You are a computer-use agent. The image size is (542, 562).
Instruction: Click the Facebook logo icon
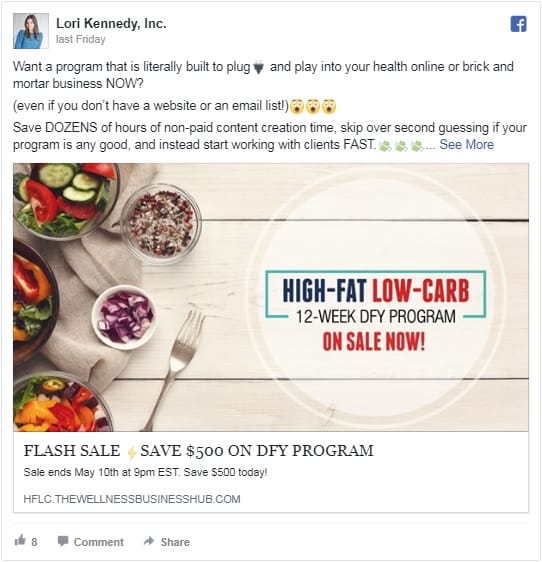518,24
